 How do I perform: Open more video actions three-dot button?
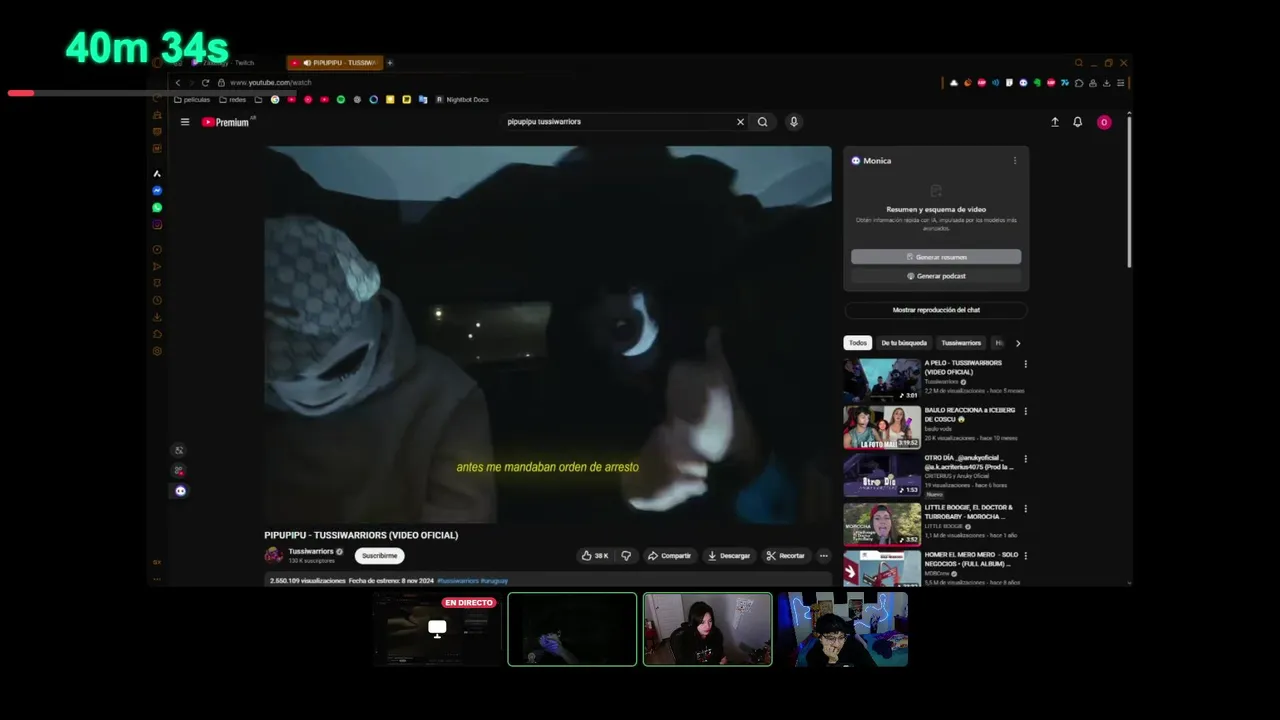point(824,556)
